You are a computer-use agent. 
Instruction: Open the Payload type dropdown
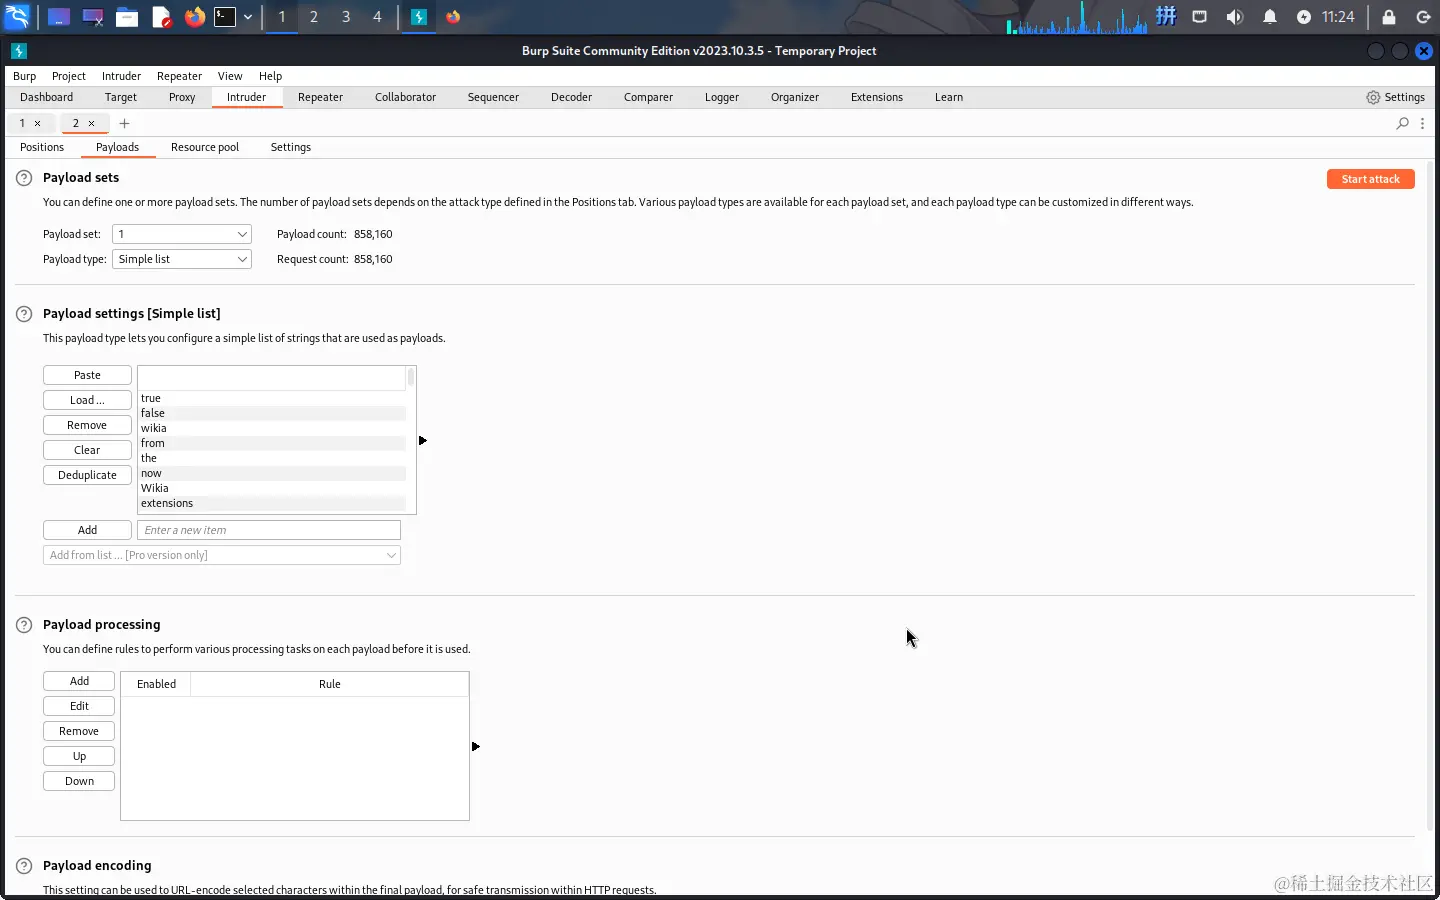[x=182, y=259]
